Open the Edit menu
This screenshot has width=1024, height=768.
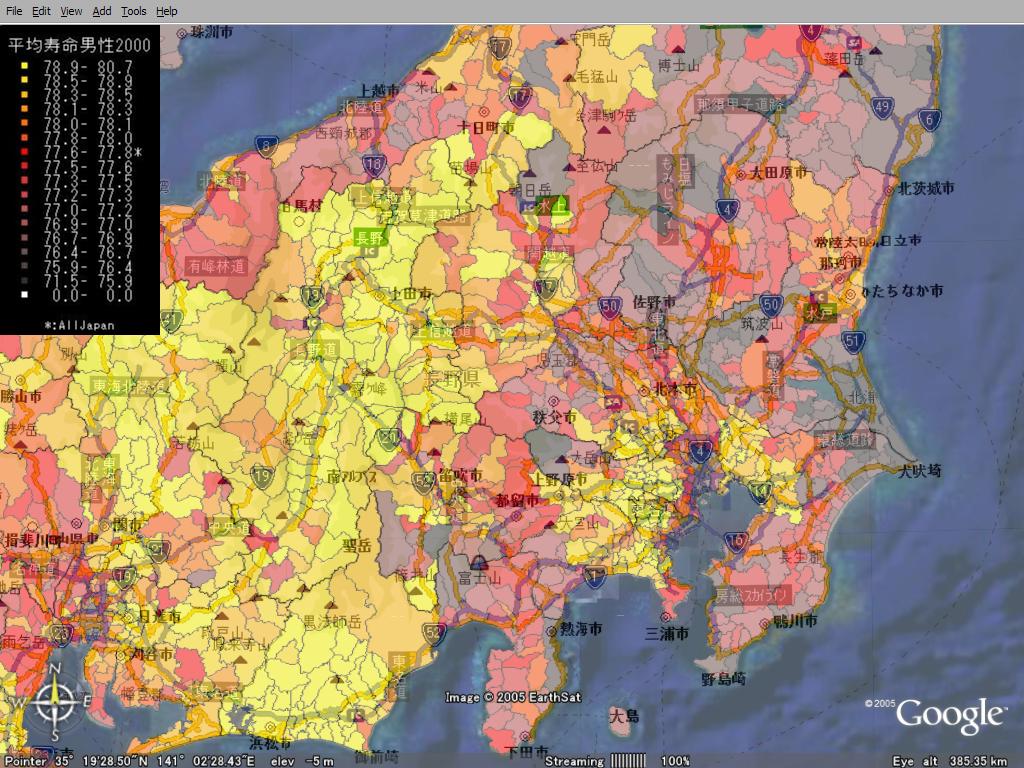click(x=41, y=11)
